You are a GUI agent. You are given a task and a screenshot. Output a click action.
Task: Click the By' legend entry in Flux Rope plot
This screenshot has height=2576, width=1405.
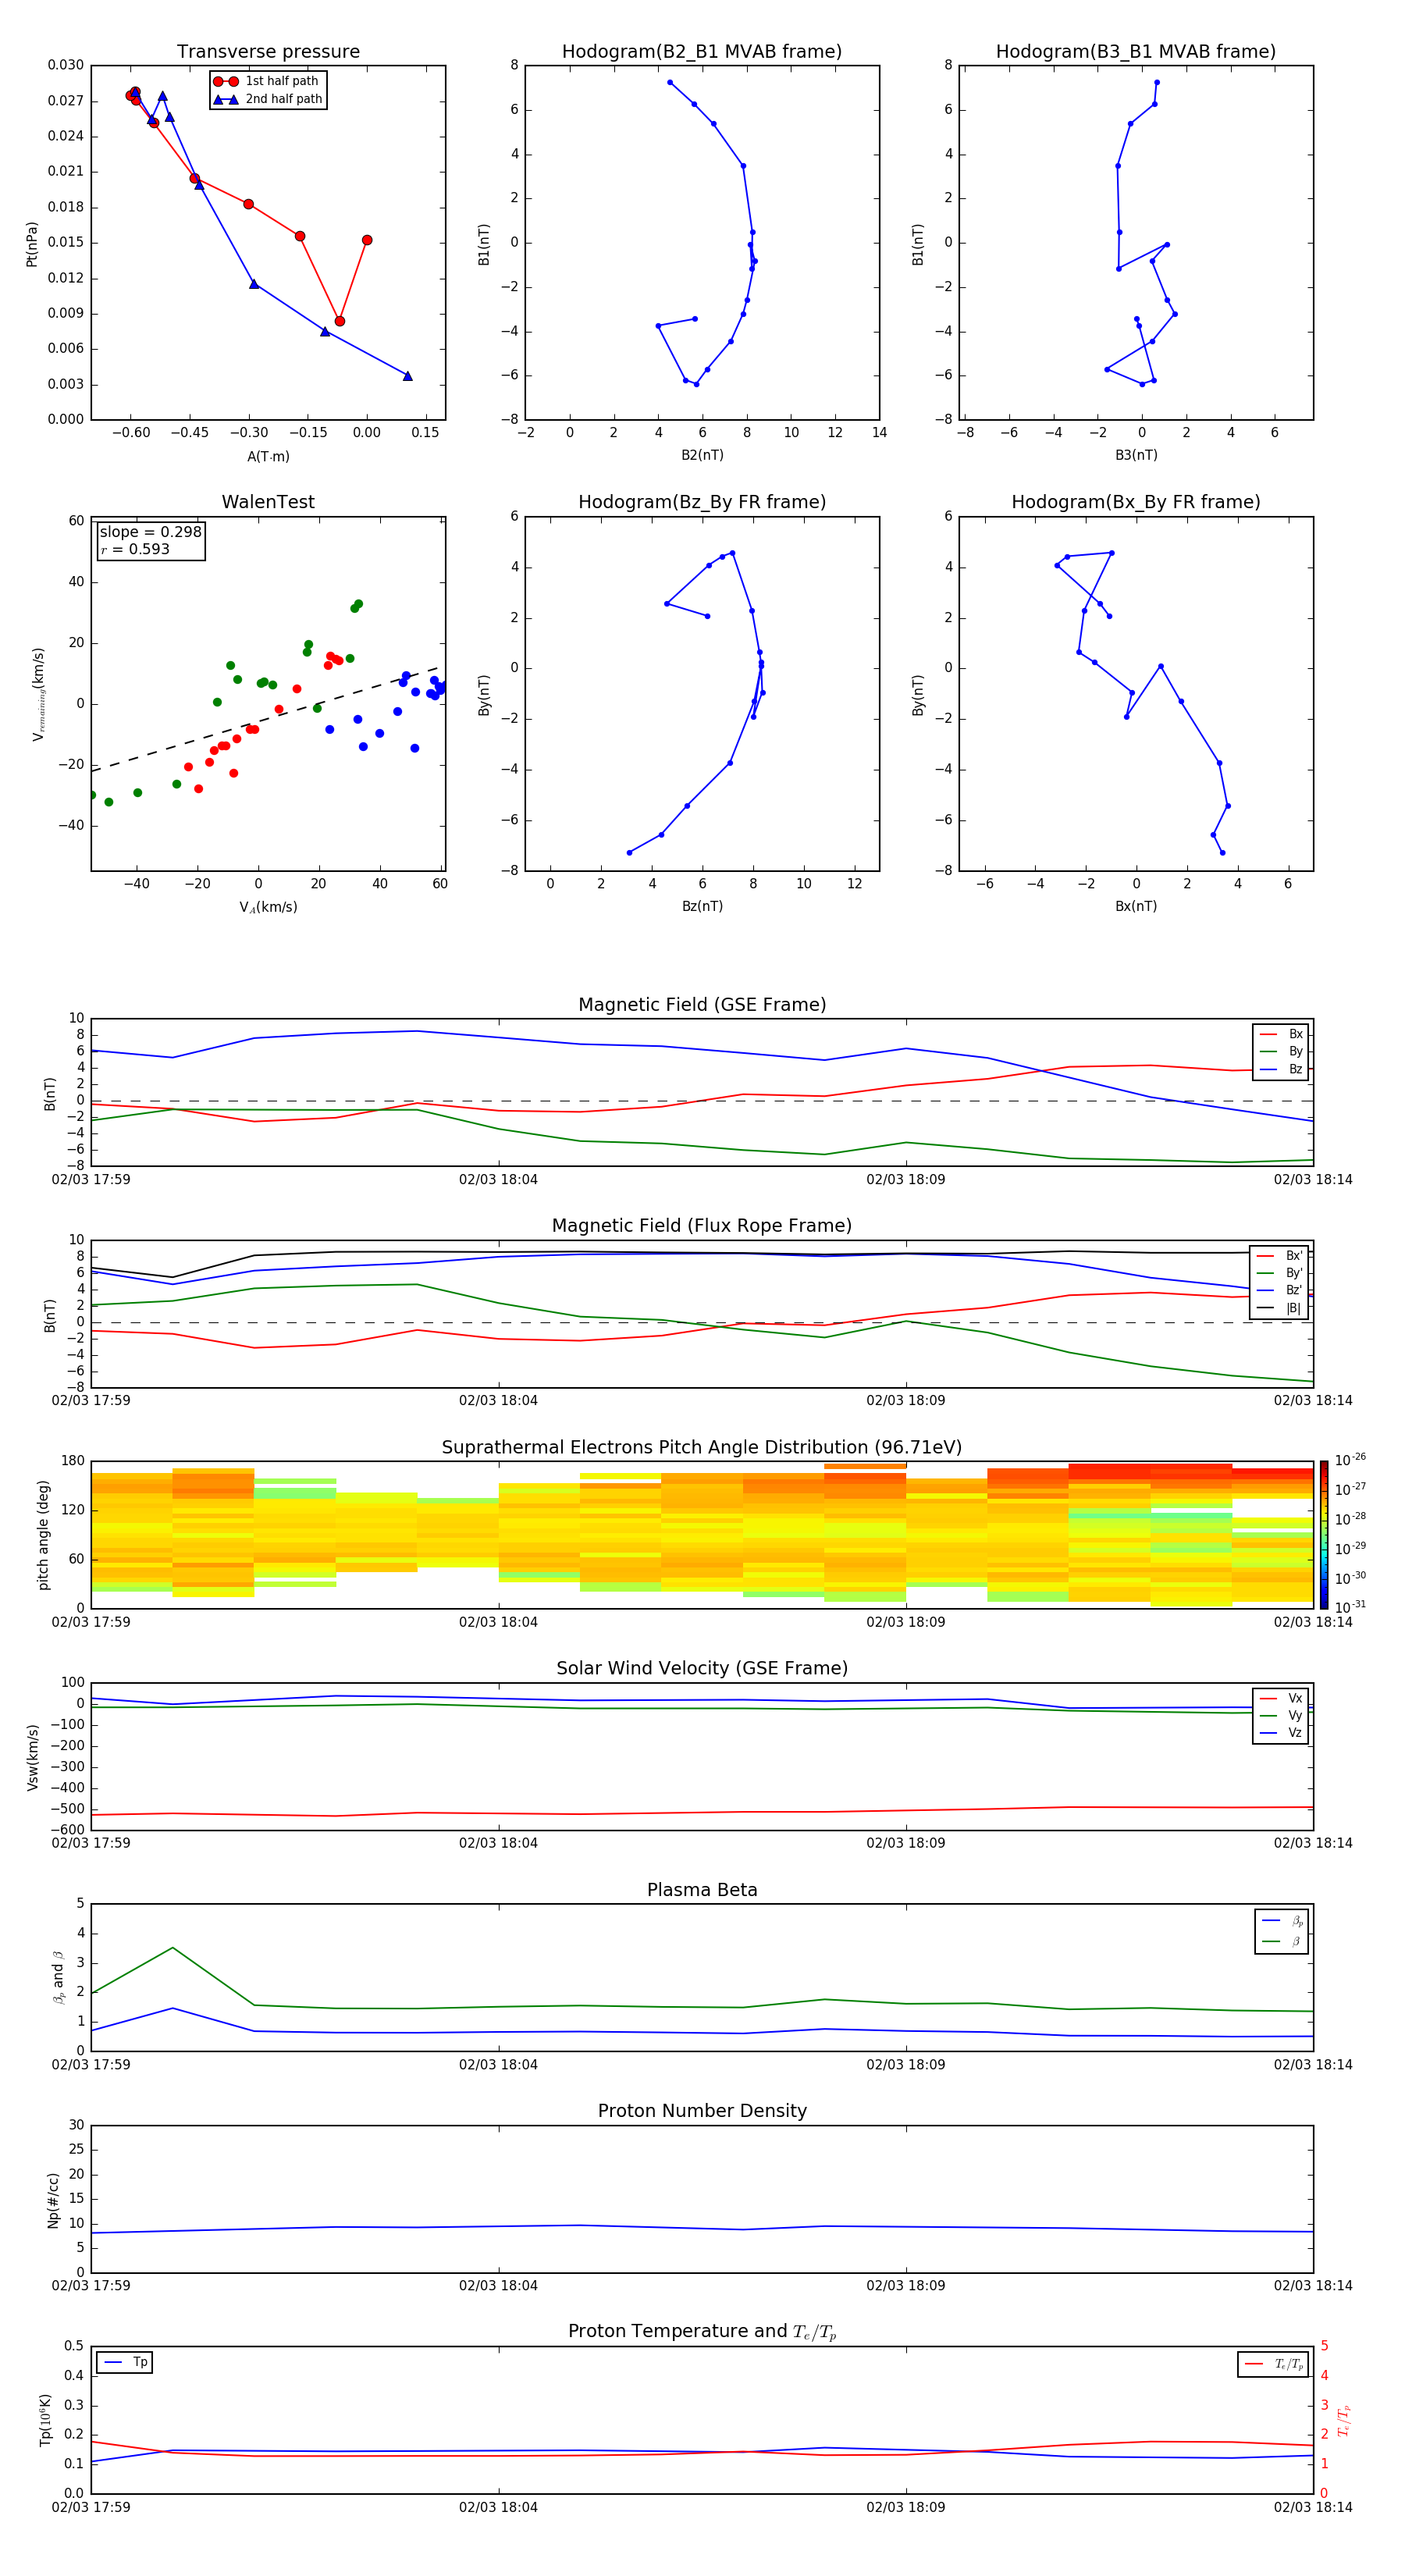[1279, 1273]
